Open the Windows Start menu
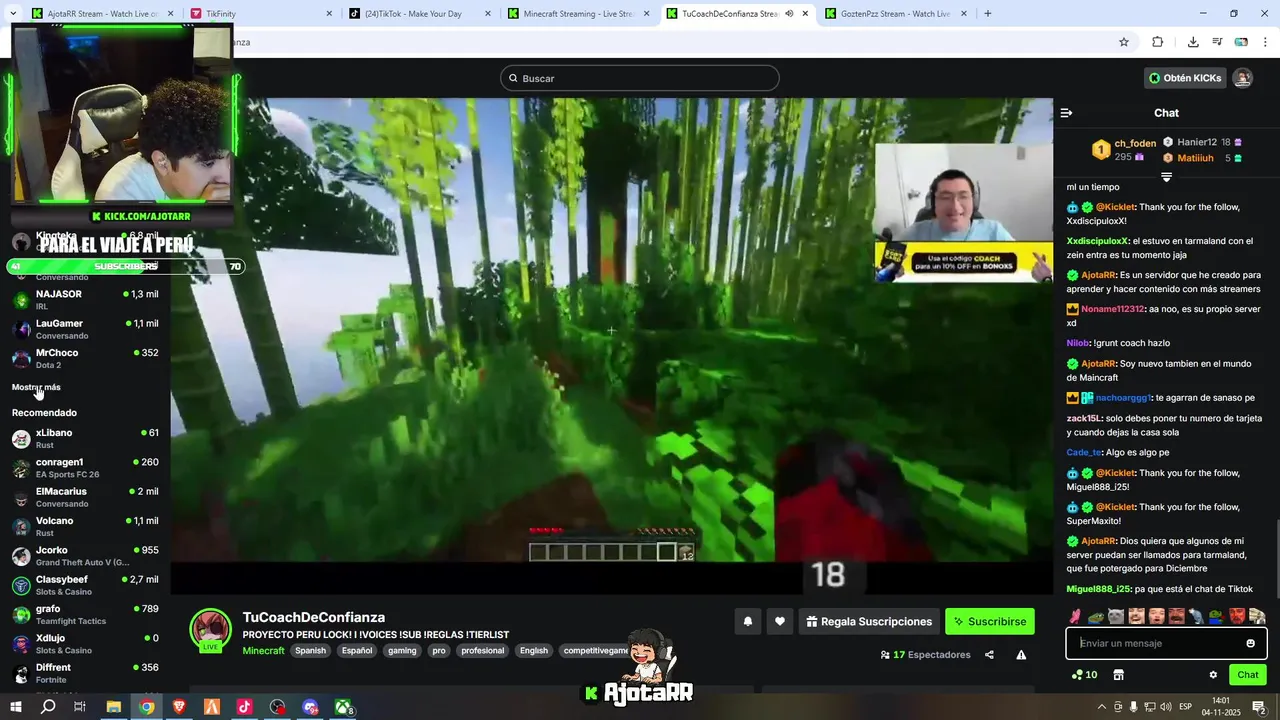The width and height of the screenshot is (1280, 720). pos(15,707)
